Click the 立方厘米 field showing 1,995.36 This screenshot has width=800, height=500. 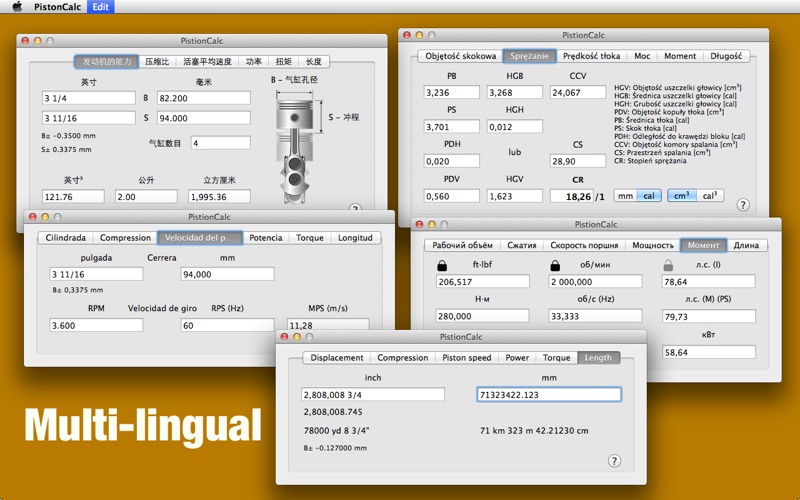coord(219,196)
